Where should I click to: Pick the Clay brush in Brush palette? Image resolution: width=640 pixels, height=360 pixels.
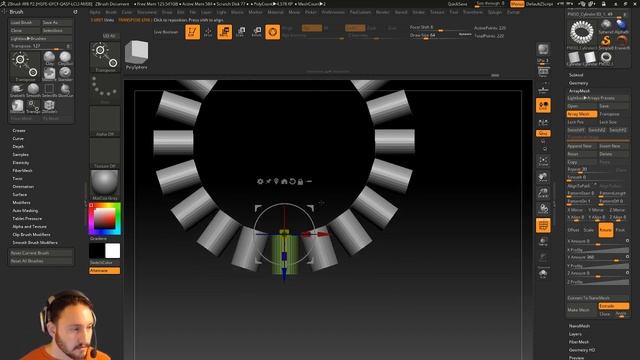click(x=49, y=58)
